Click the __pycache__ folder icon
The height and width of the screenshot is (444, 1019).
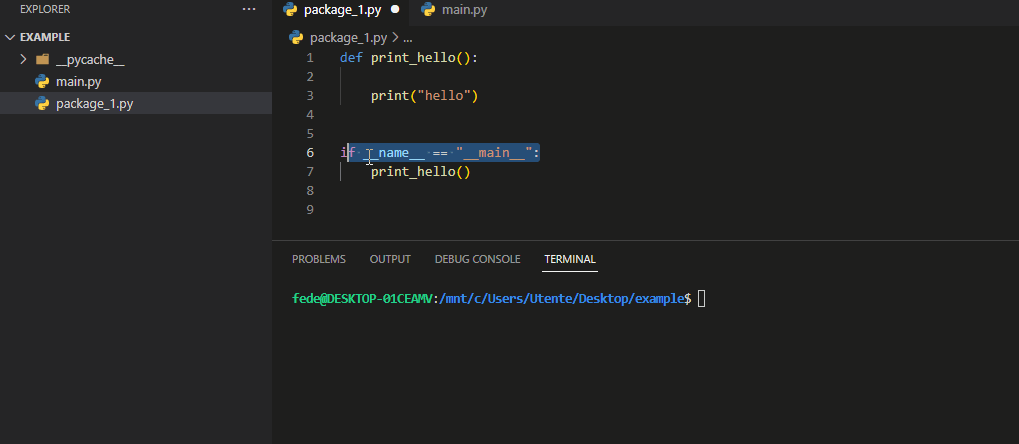[42, 60]
